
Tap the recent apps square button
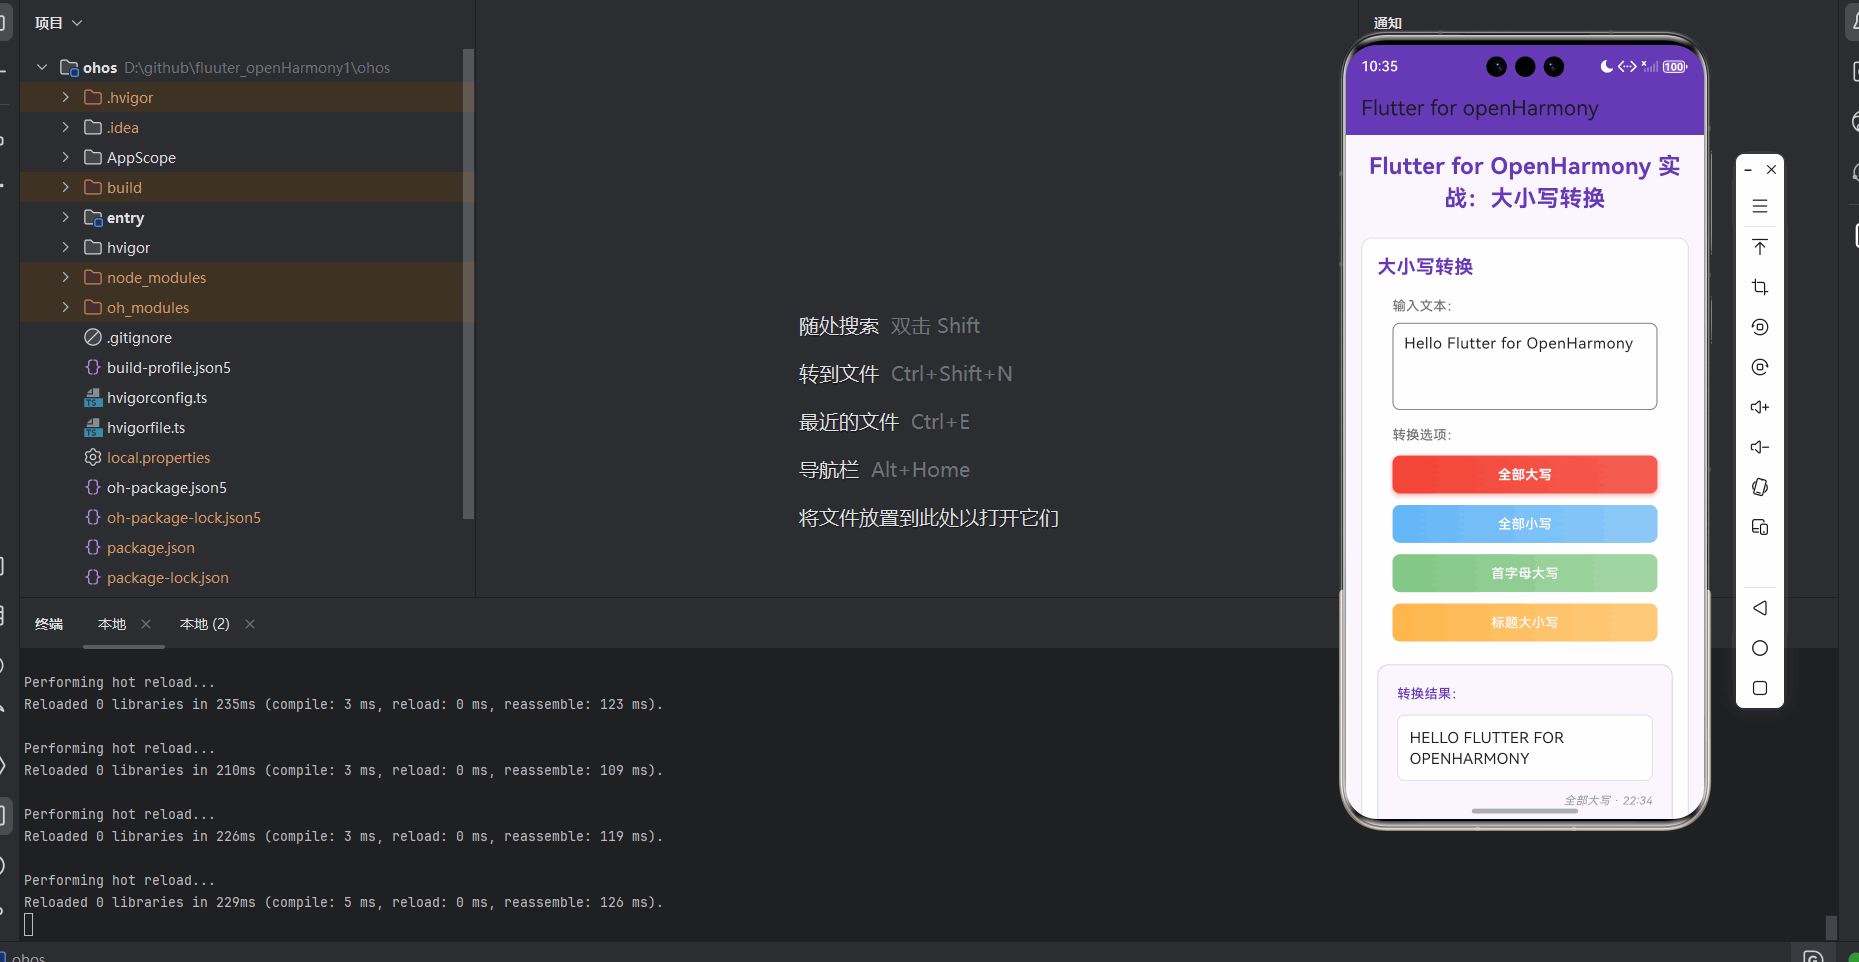(1760, 688)
